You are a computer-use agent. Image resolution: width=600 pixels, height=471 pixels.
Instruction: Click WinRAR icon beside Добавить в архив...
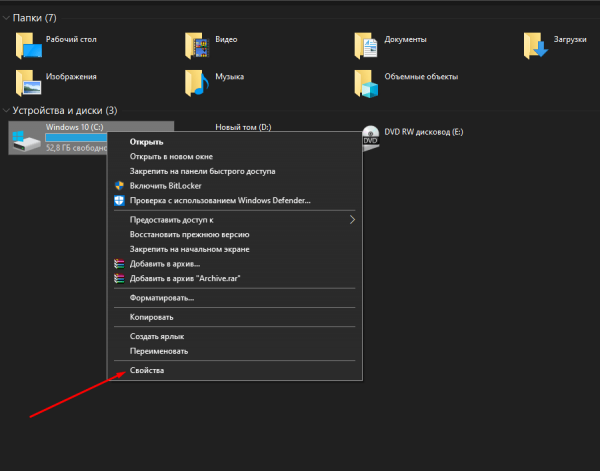point(119,264)
